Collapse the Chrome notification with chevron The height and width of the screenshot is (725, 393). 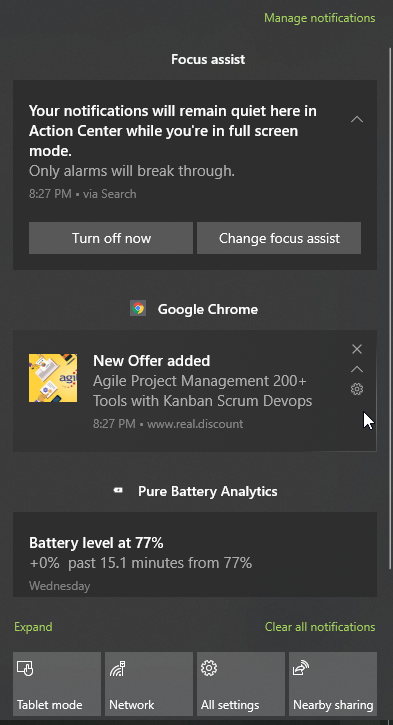pos(356,369)
